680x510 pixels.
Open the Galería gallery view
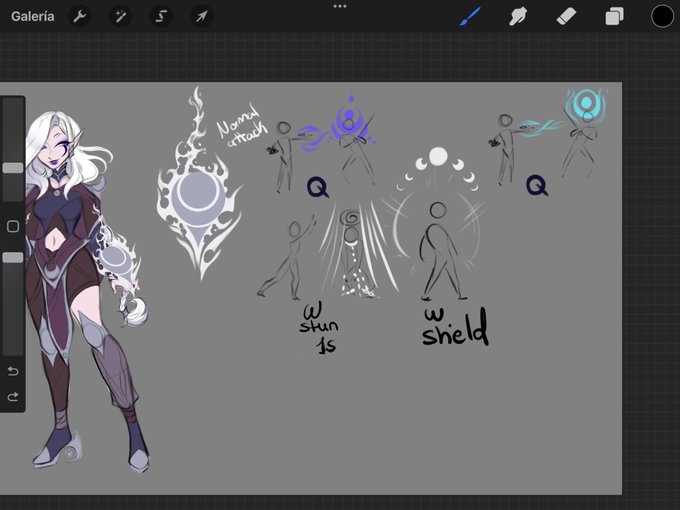coord(33,16)
